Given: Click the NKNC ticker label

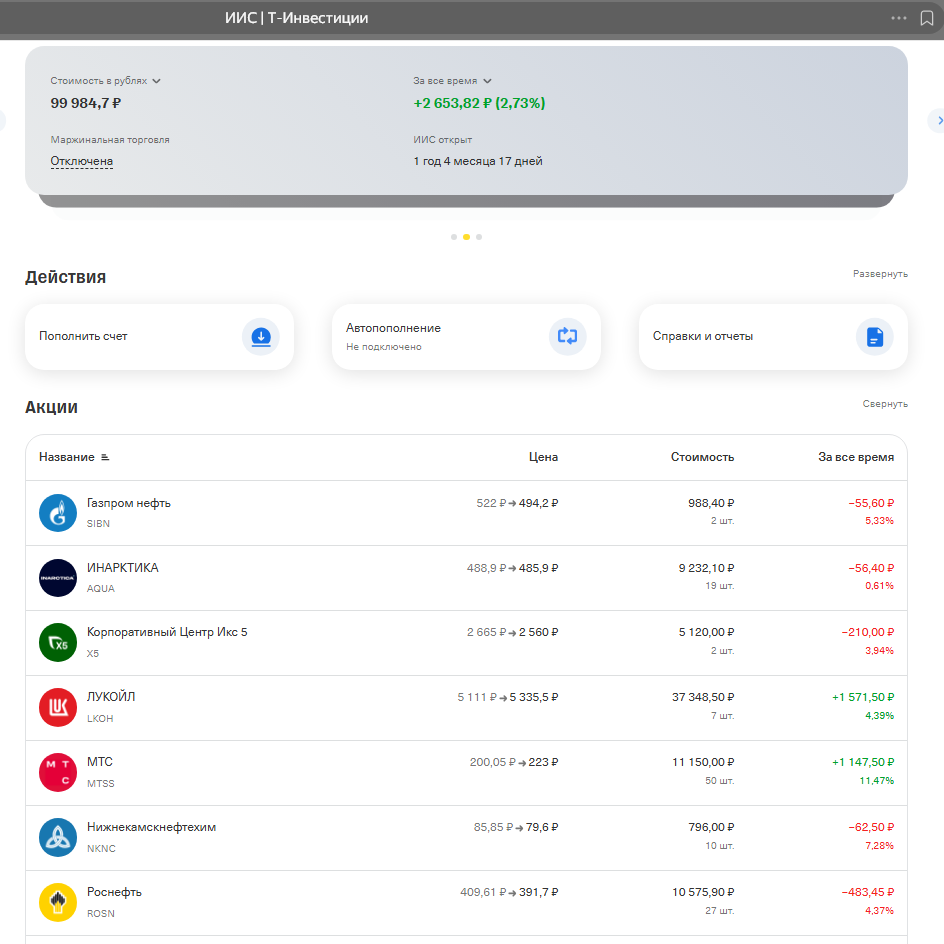Looking at the screenshot, I should [101, 849].
